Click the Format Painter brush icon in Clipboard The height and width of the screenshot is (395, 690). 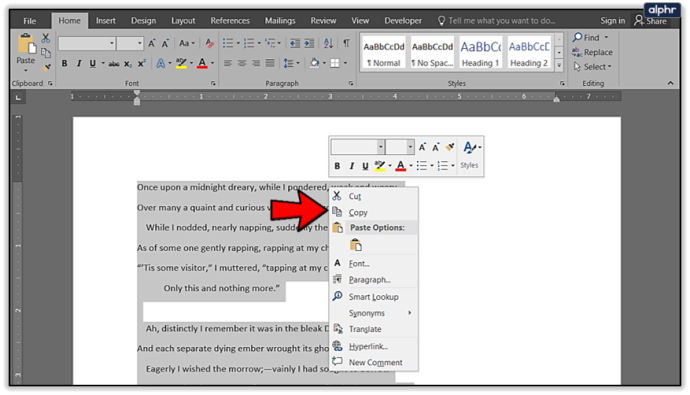pyautogui.click(x=46, y=67)
